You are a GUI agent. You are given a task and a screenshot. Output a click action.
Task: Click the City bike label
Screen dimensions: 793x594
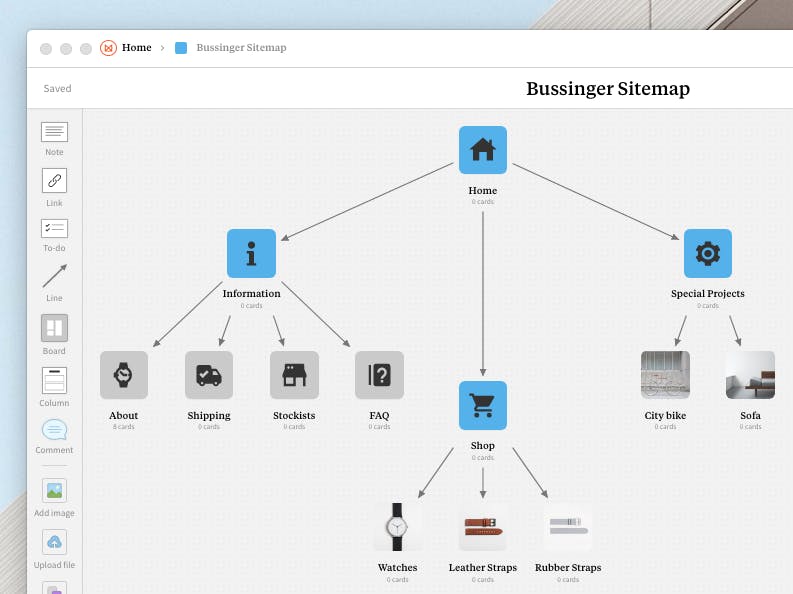(665, 416)
